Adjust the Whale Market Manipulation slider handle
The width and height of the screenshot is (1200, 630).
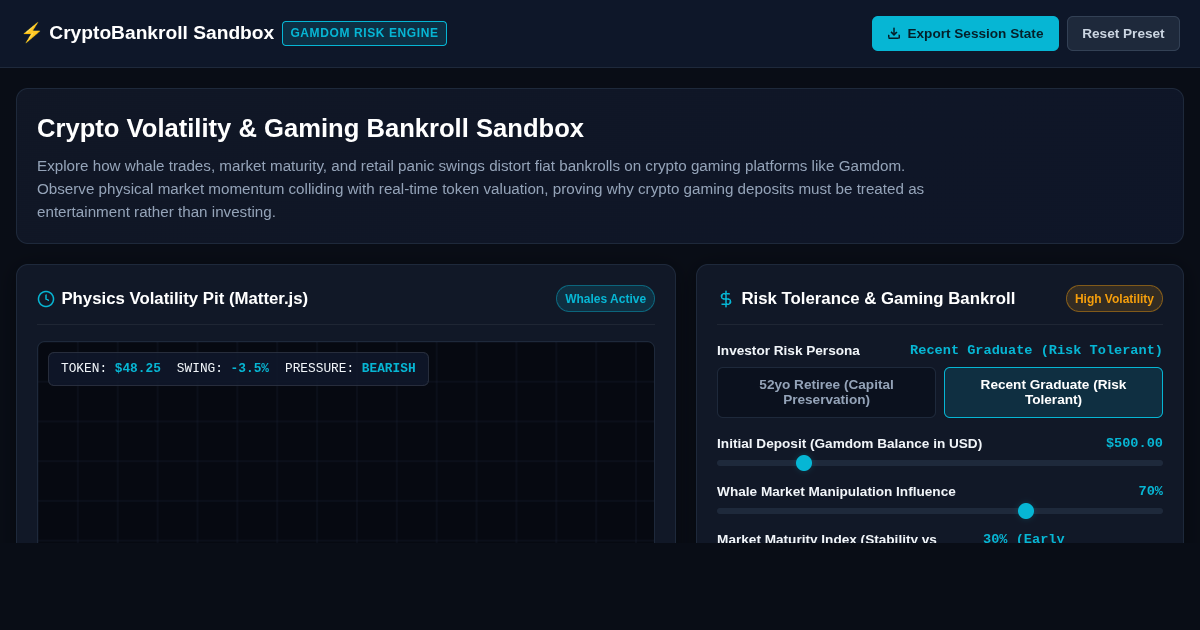click(1026, 511)
